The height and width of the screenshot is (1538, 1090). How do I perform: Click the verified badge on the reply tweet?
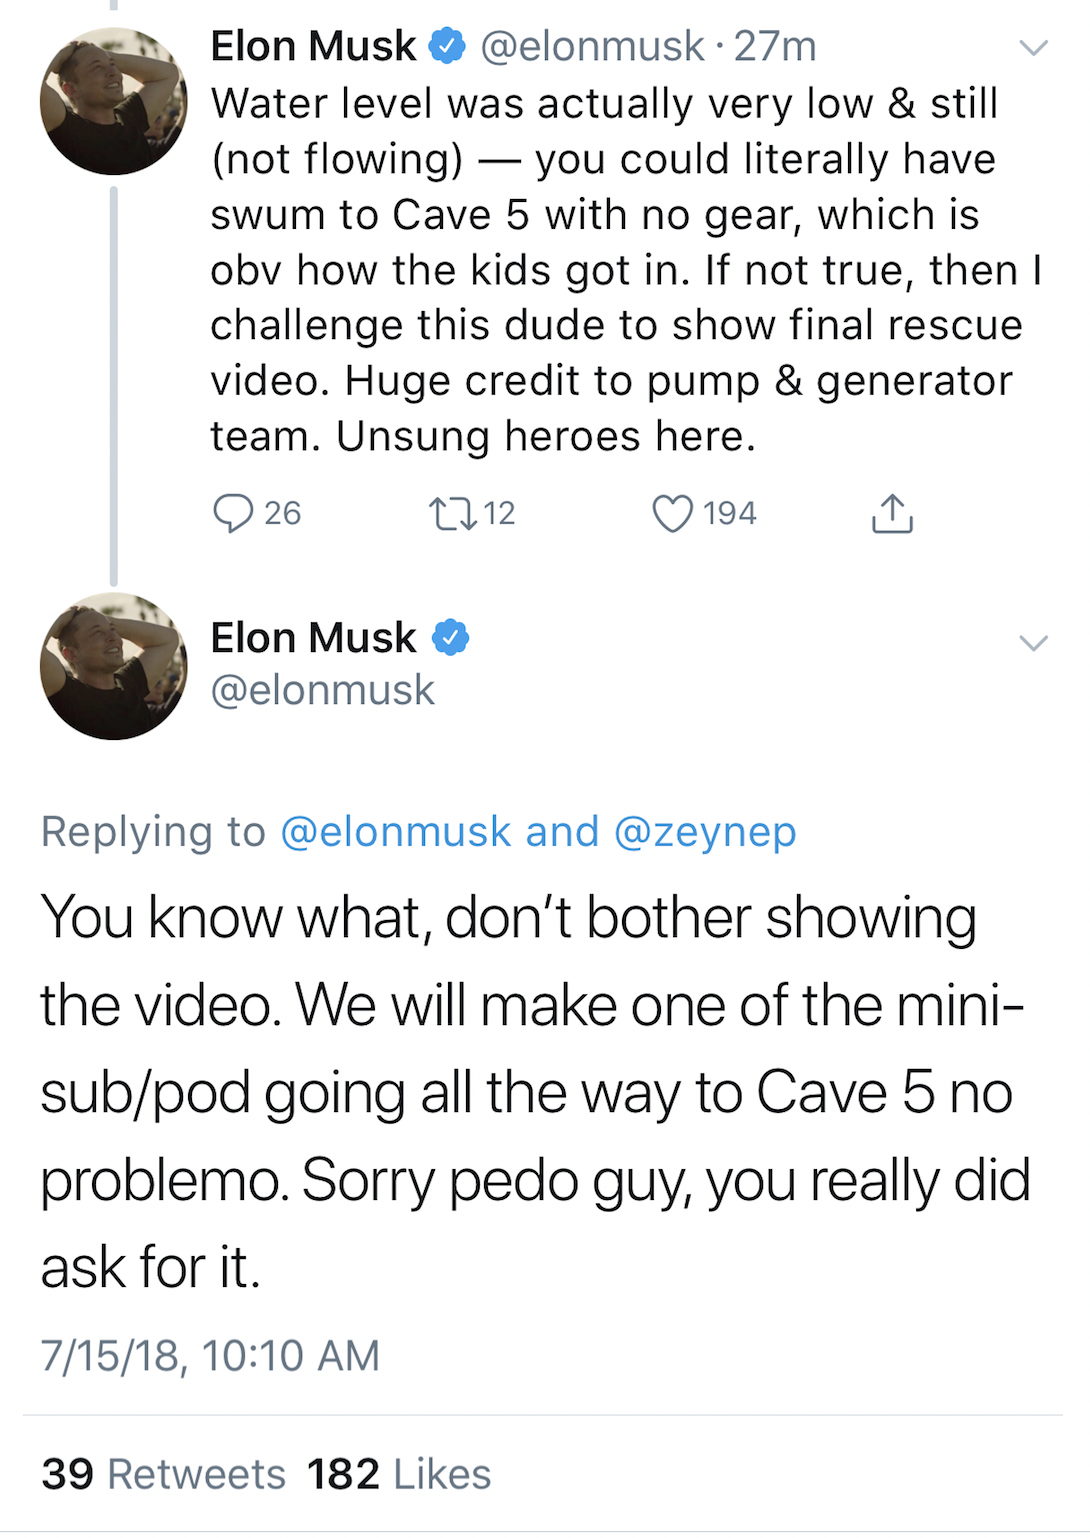click(451, 638)
